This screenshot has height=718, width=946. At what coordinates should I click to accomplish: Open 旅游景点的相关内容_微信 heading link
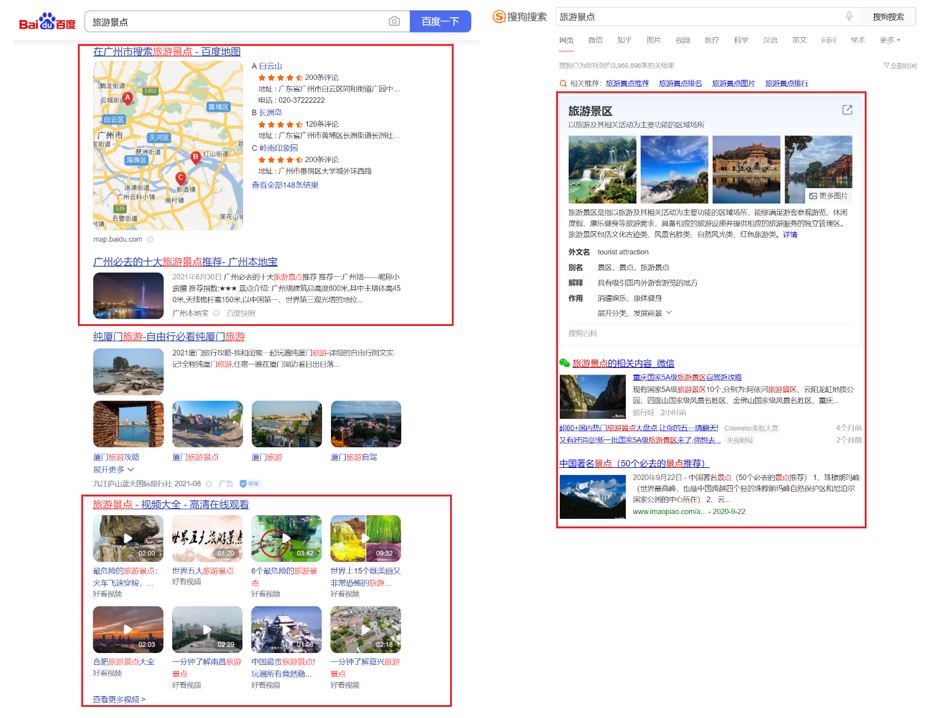(x=623, y=363)
